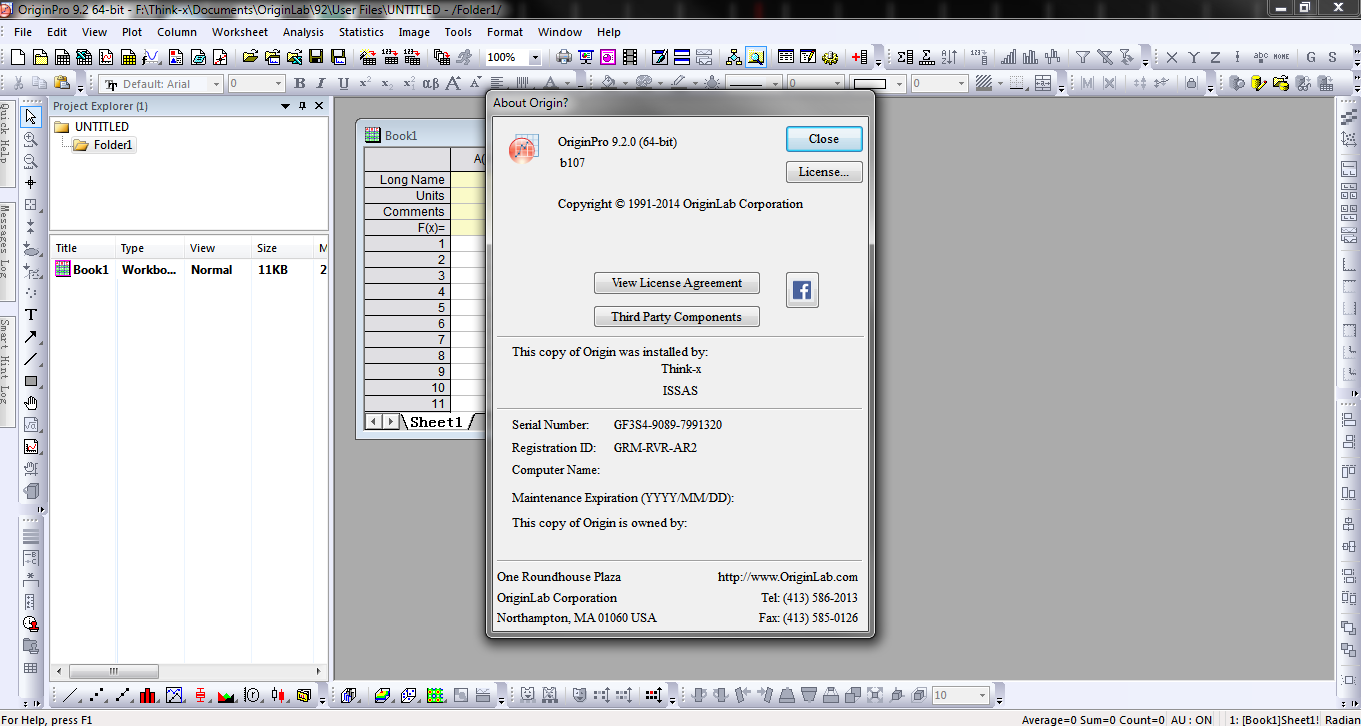
Task: Open the Analysis menu
Action: pyautogui.click(x=303, y=32)
